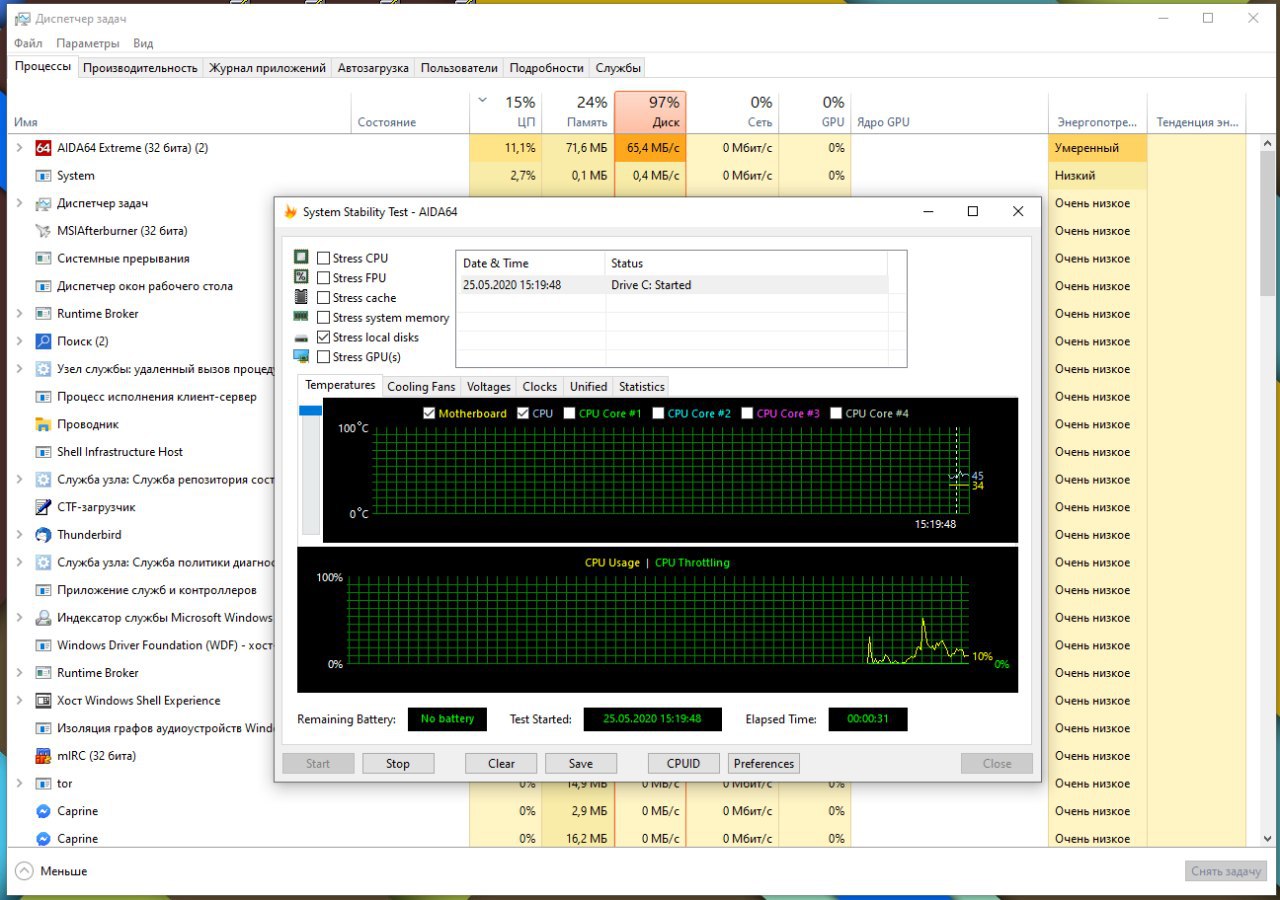
Task: Click the Task Manager icon in title bar
Action: (22, 19)
